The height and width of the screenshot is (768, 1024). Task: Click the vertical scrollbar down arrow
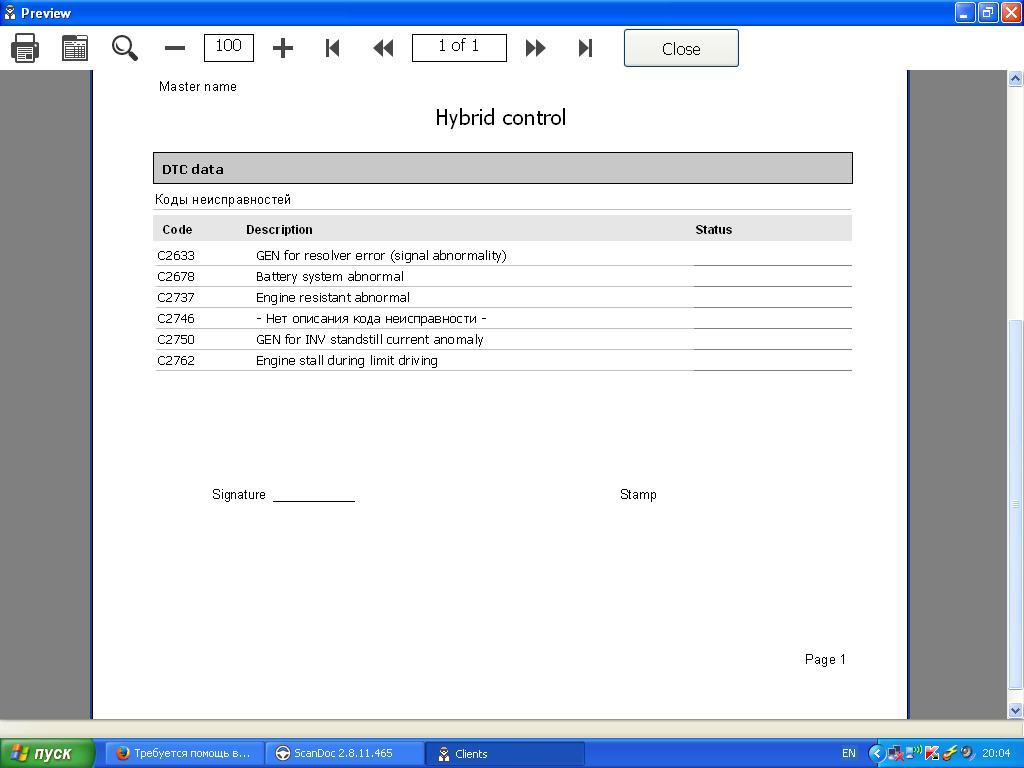[1016, 710]
